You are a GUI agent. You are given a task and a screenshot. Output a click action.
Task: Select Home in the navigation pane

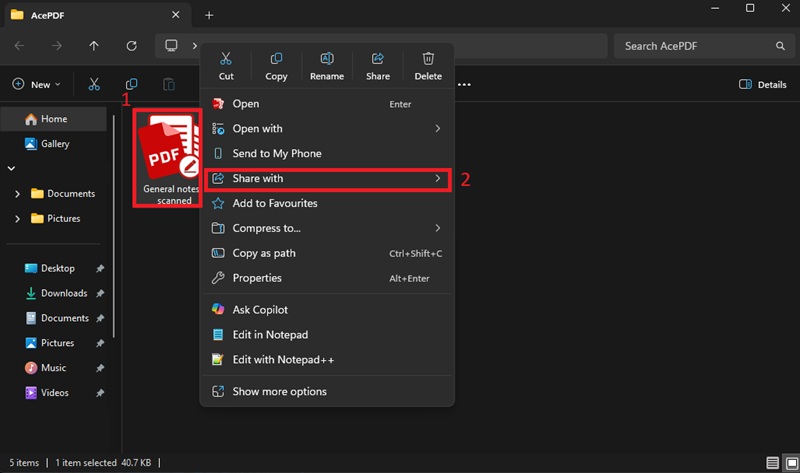click(54, 119)
